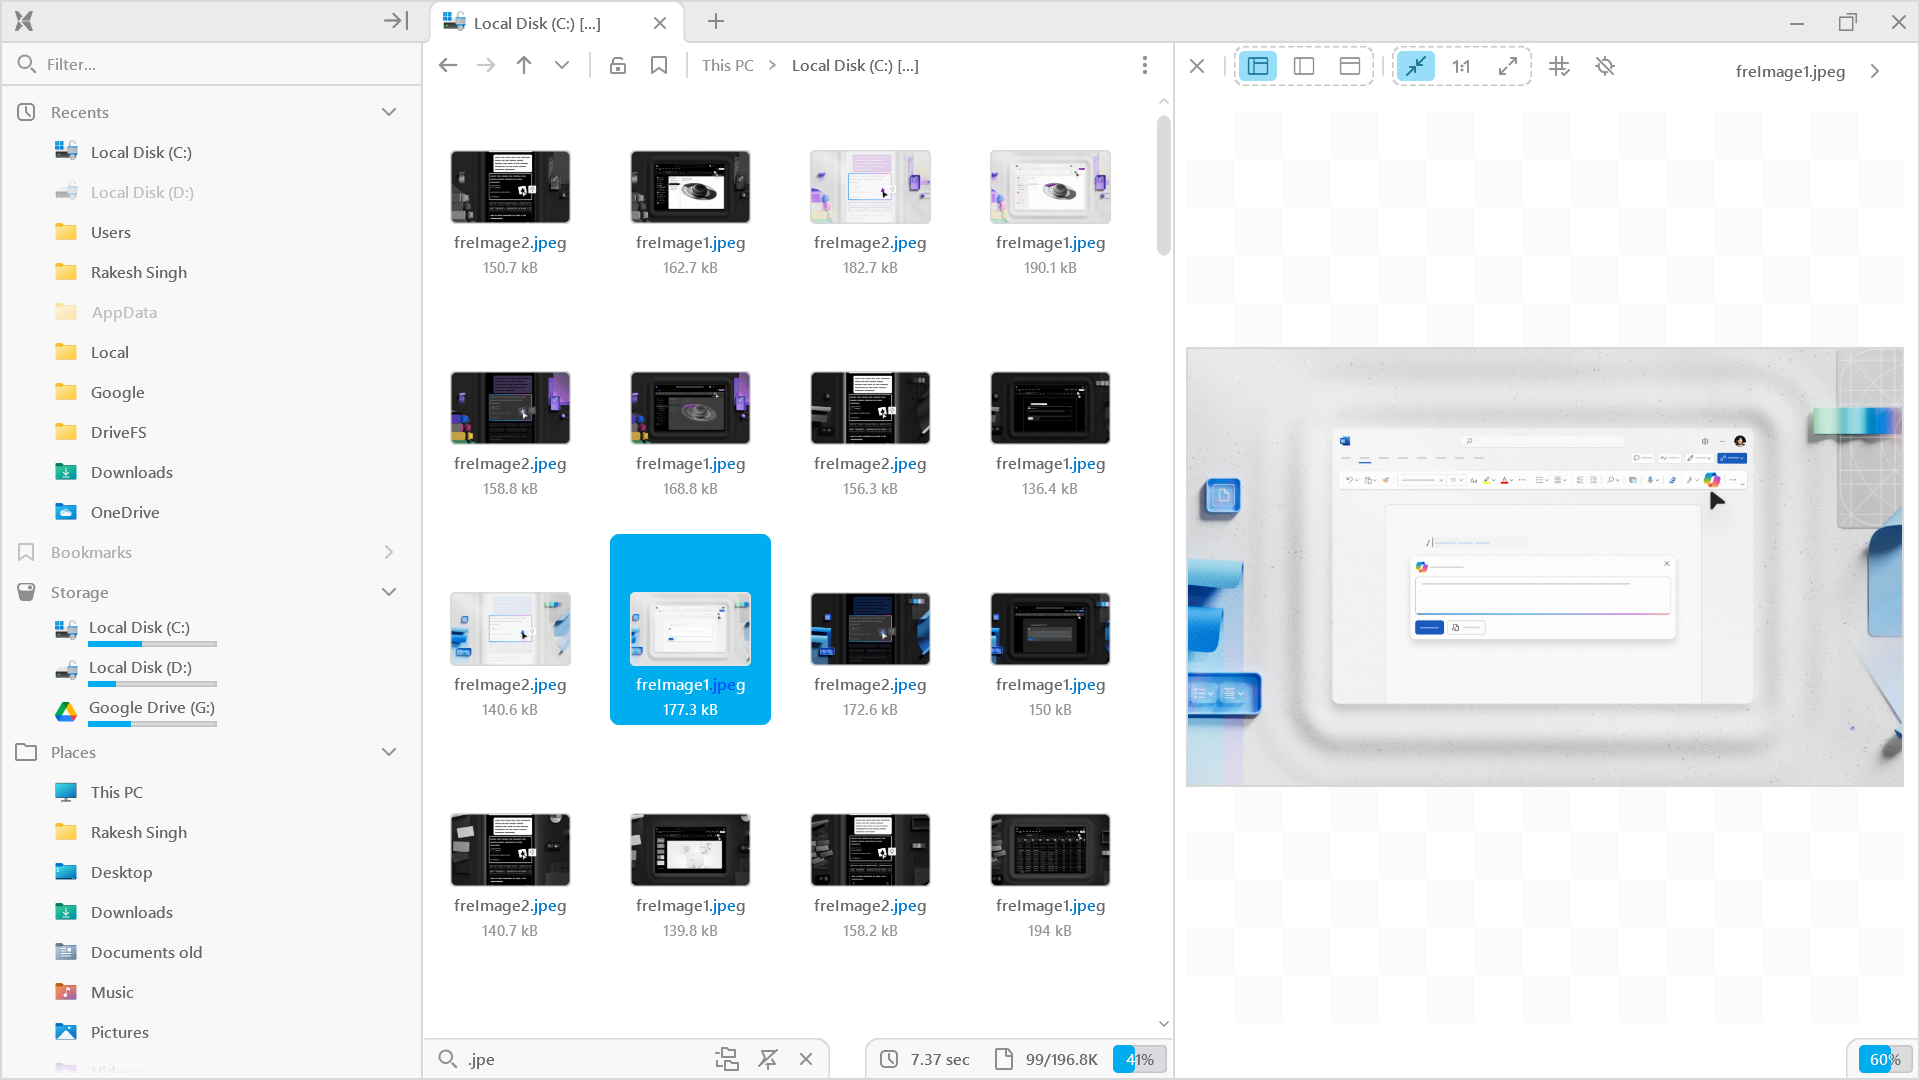The height and width of the screenshot is (1080, 1920).
Task: Open the Downloads folder in sidebar
Action: coord(131,471)
